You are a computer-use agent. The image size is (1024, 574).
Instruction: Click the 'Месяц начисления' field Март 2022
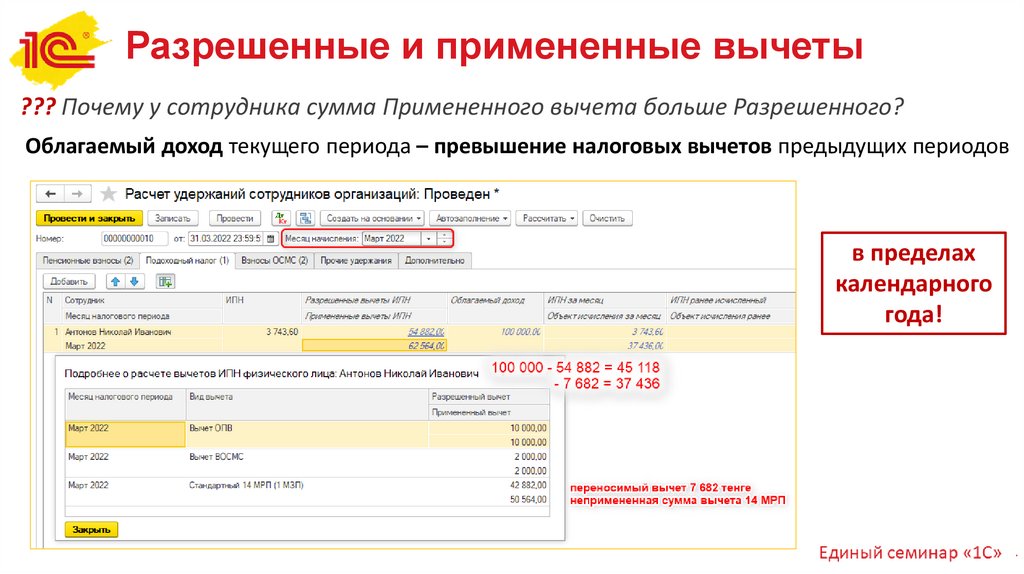[392, 239]
